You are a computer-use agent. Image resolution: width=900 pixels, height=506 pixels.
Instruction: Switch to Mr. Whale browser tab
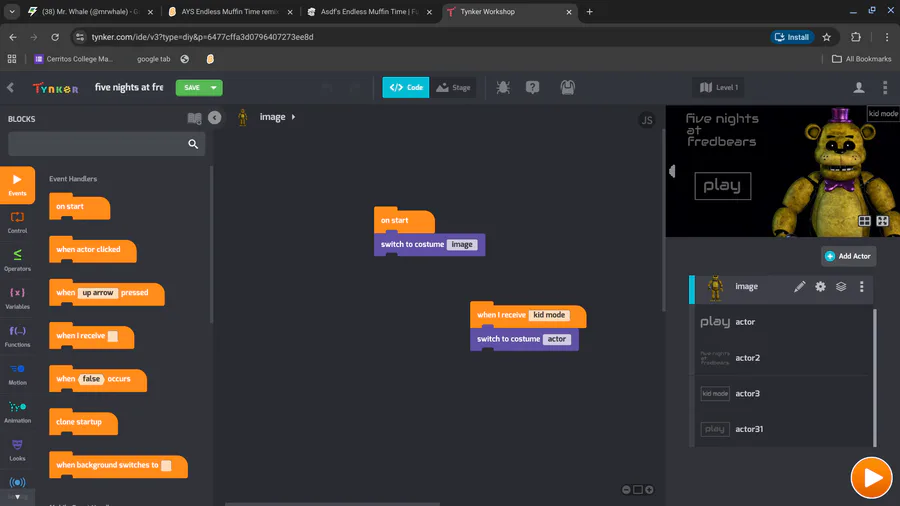(91, 11)
